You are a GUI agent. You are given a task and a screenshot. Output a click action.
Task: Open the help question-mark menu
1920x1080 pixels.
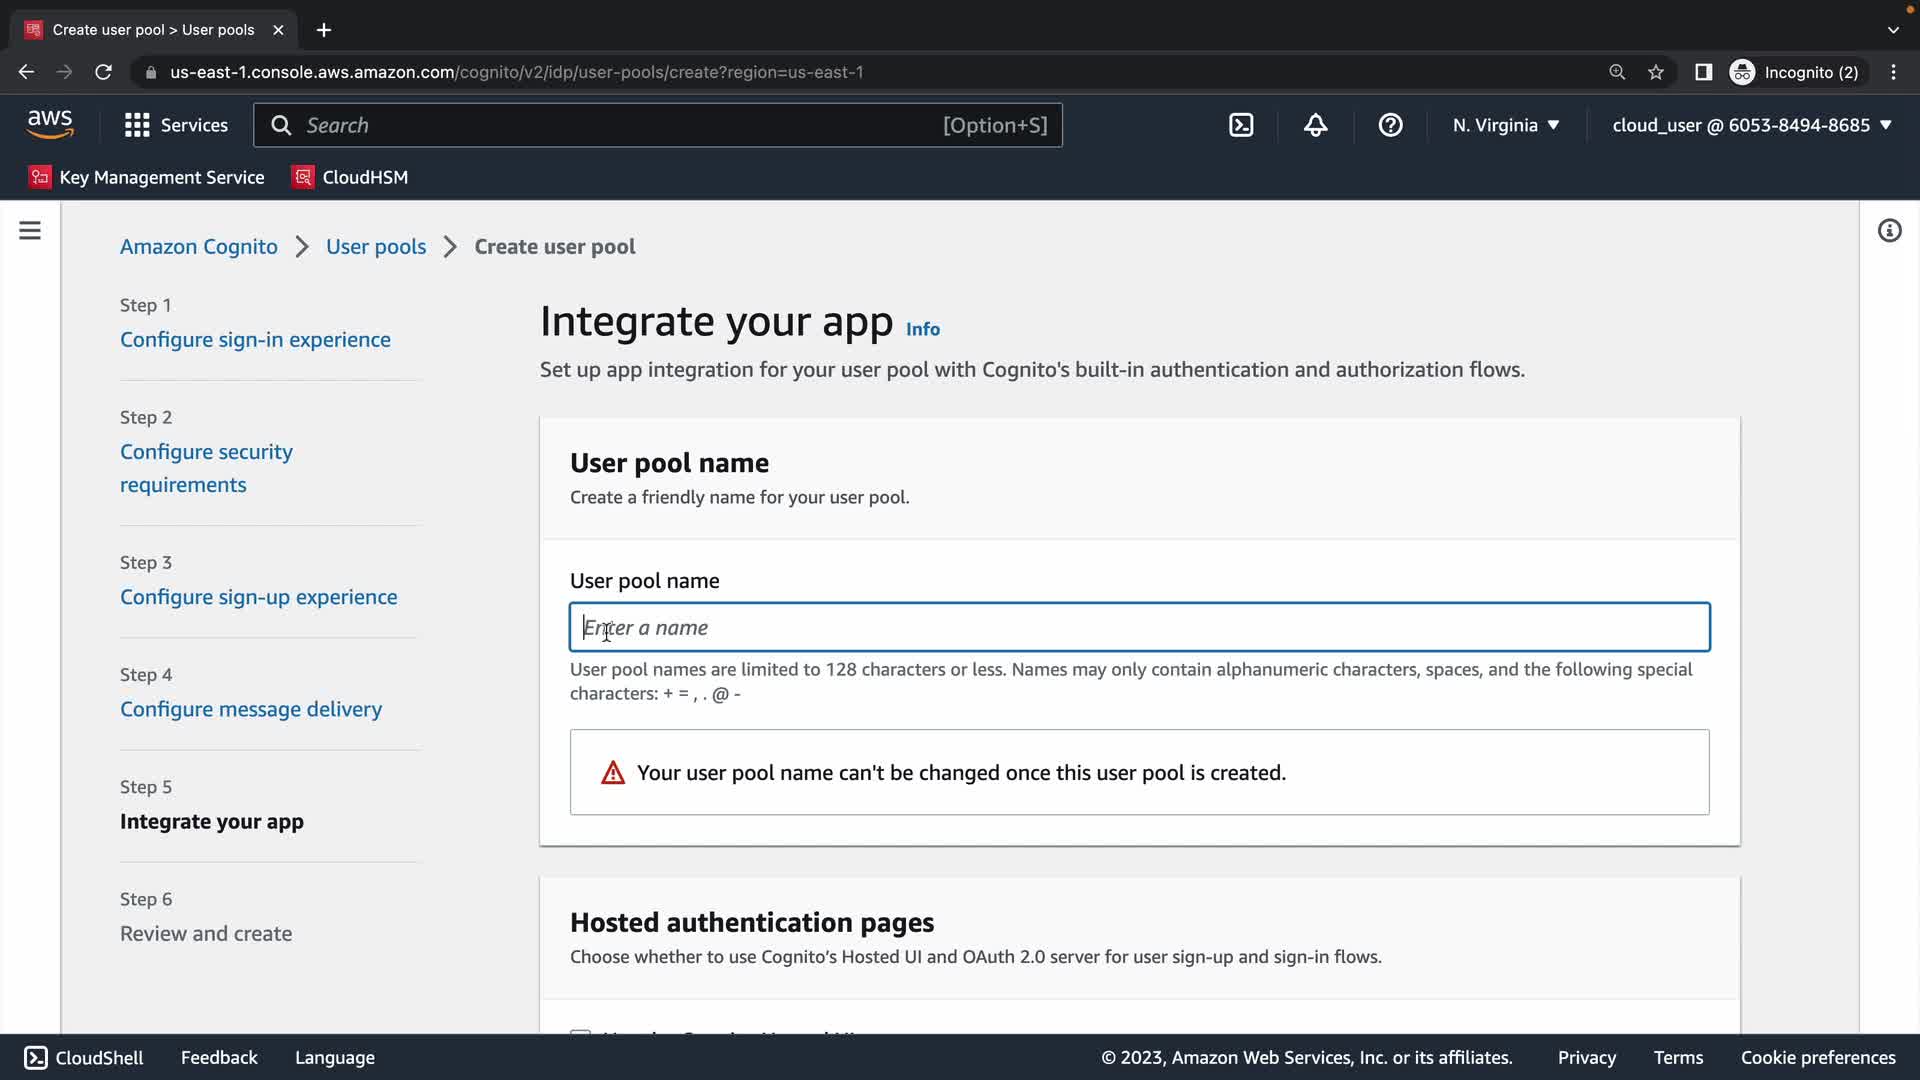(x=1390, y=125)
